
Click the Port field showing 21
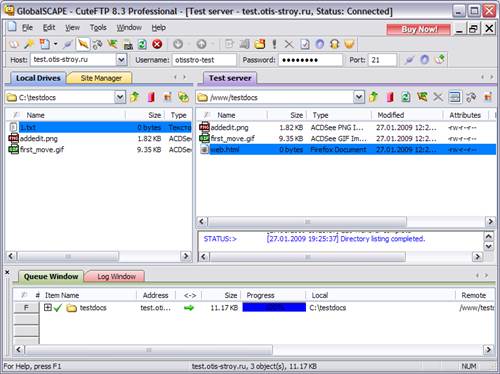pos(382,60)
